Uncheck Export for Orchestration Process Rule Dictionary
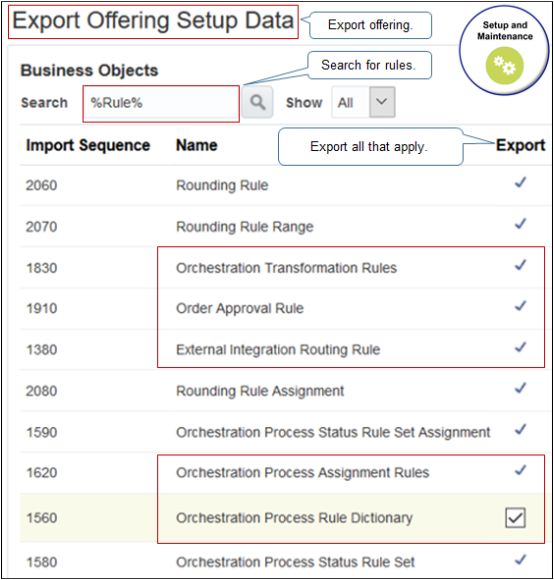This screenshot has height=580, width=554. 515,517
